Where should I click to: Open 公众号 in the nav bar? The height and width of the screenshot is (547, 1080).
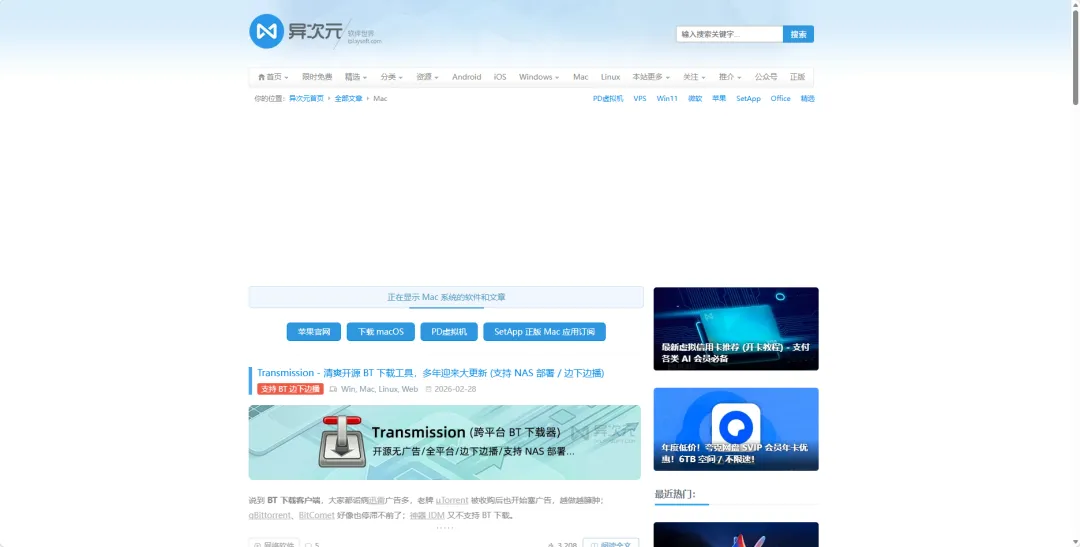(766, 77)
